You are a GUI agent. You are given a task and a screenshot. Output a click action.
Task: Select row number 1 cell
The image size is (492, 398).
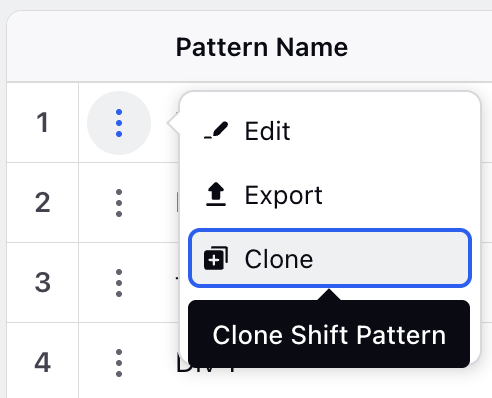pos(43,123)
